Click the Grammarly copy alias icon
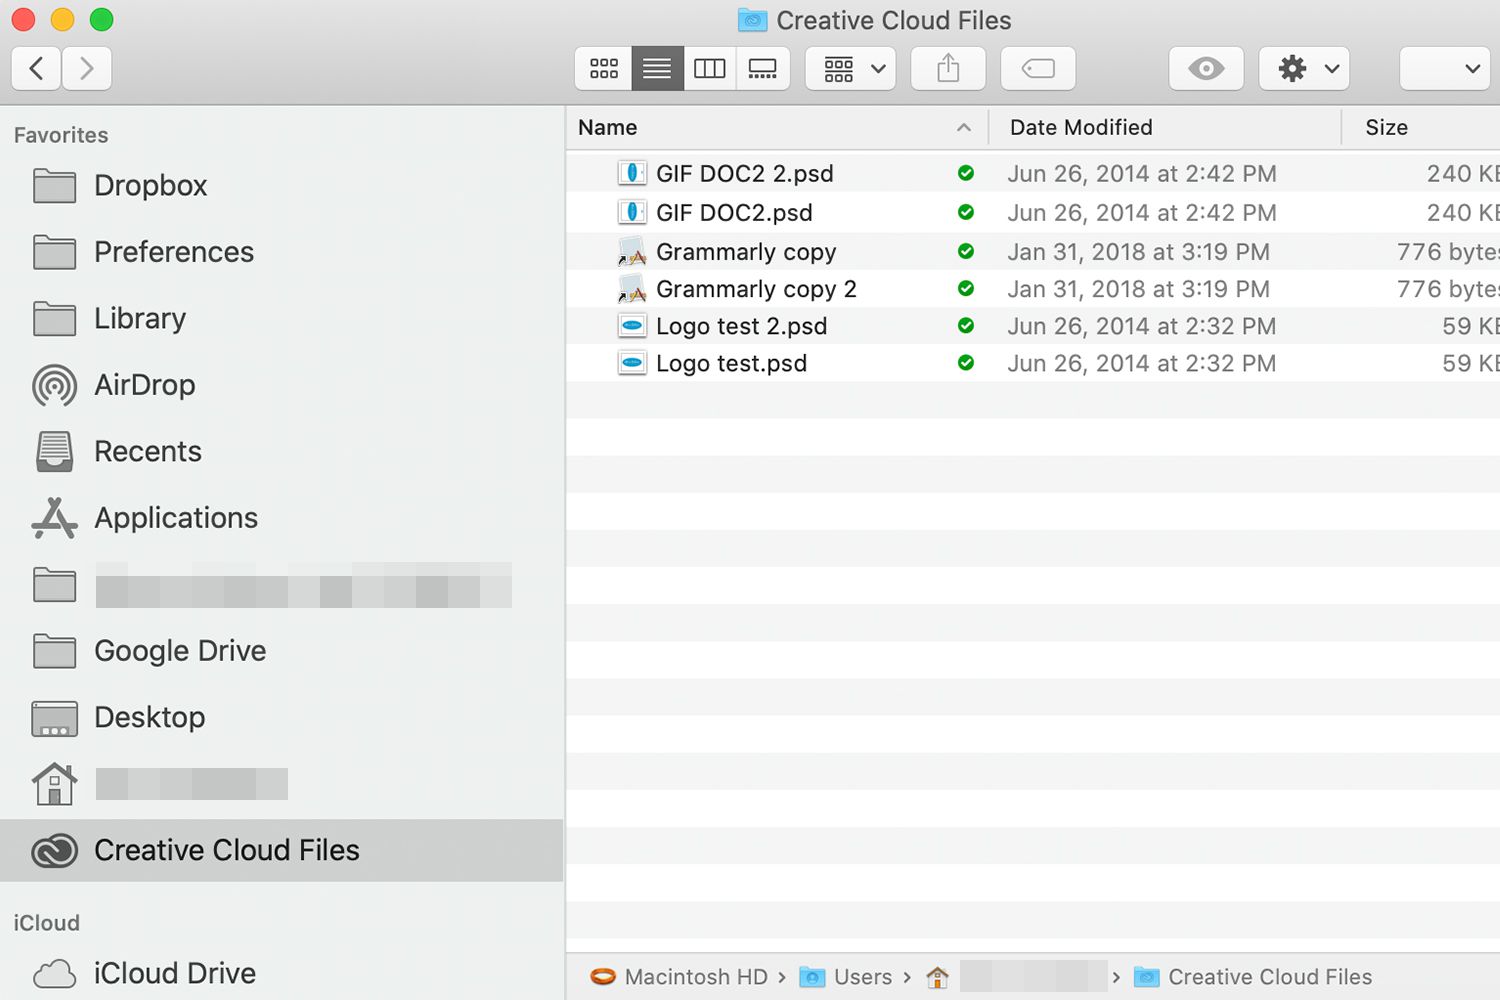 [x=632, y=252]
